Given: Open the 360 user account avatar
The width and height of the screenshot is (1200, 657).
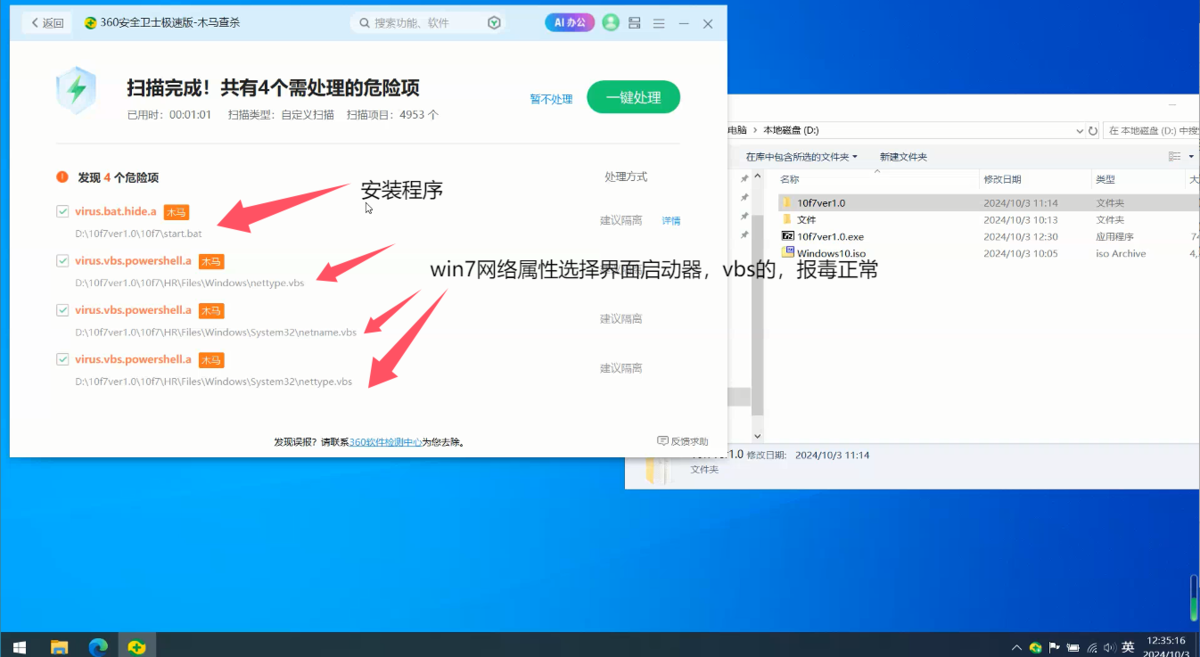Looking at the screenshot, I should [x=611, y=22].
